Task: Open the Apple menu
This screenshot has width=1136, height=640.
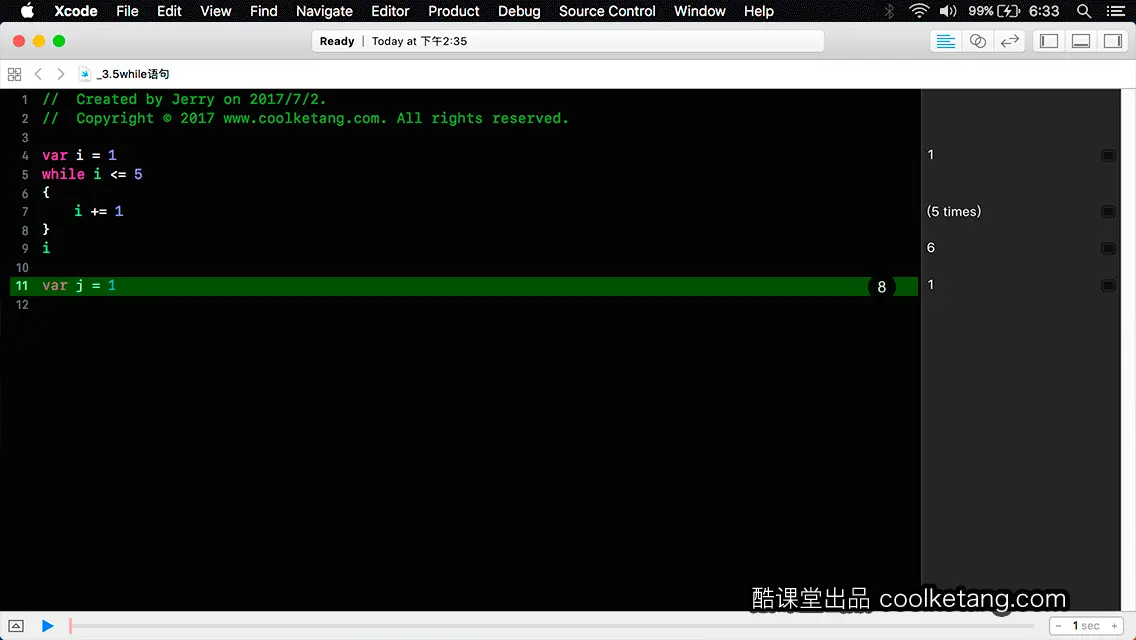Action: coord(27,11)
